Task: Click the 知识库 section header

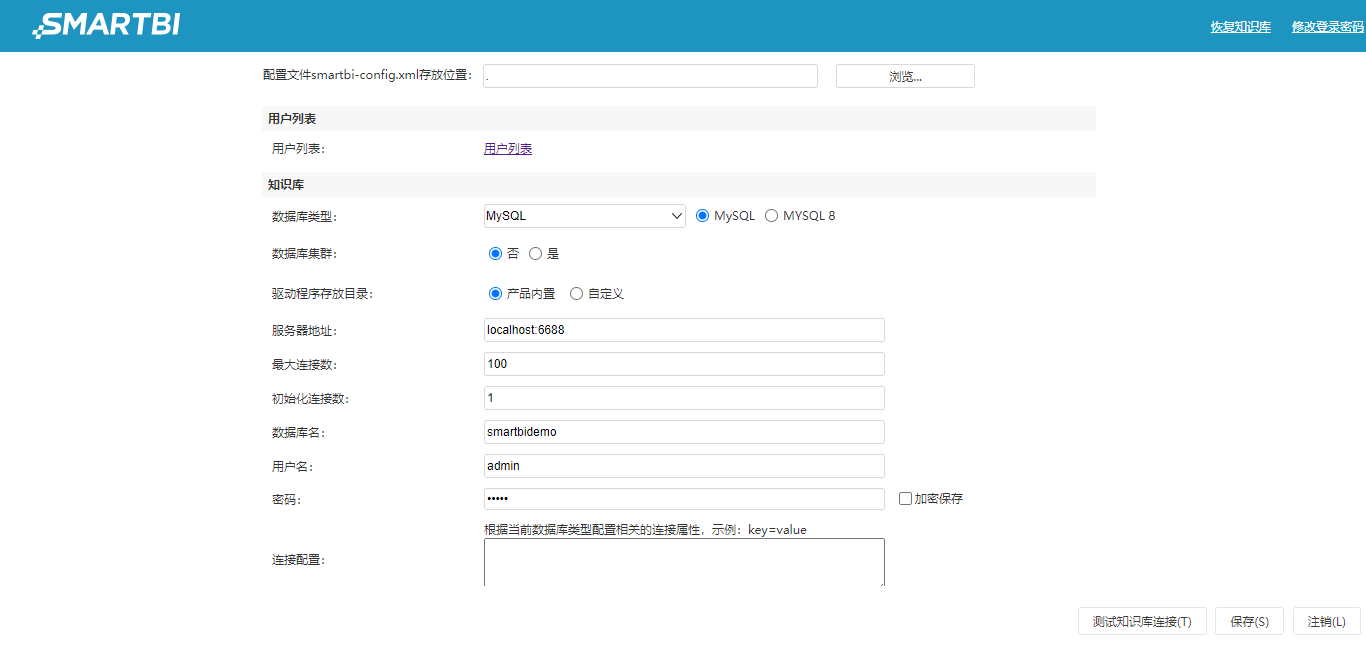Action: [679, 185]
